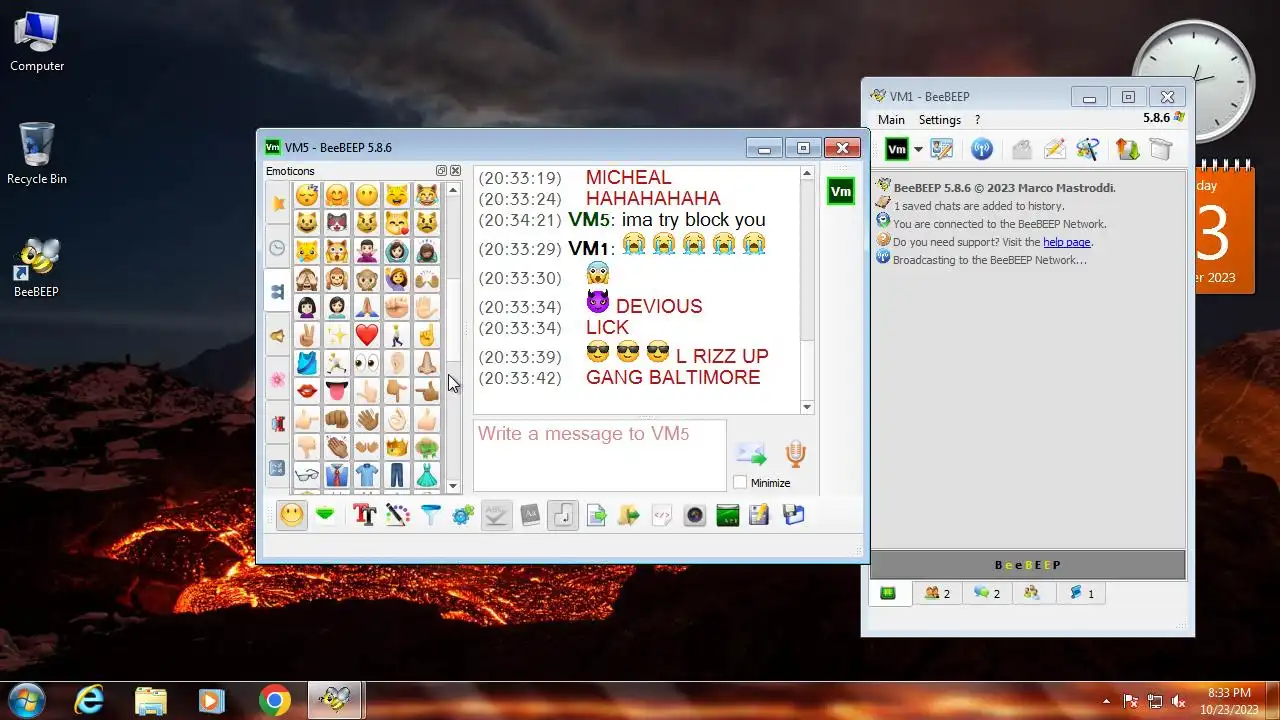This screenshot has height=720, width=1280.
Task: Float the Emoticons panel with undock button
Action: (442, 171)
